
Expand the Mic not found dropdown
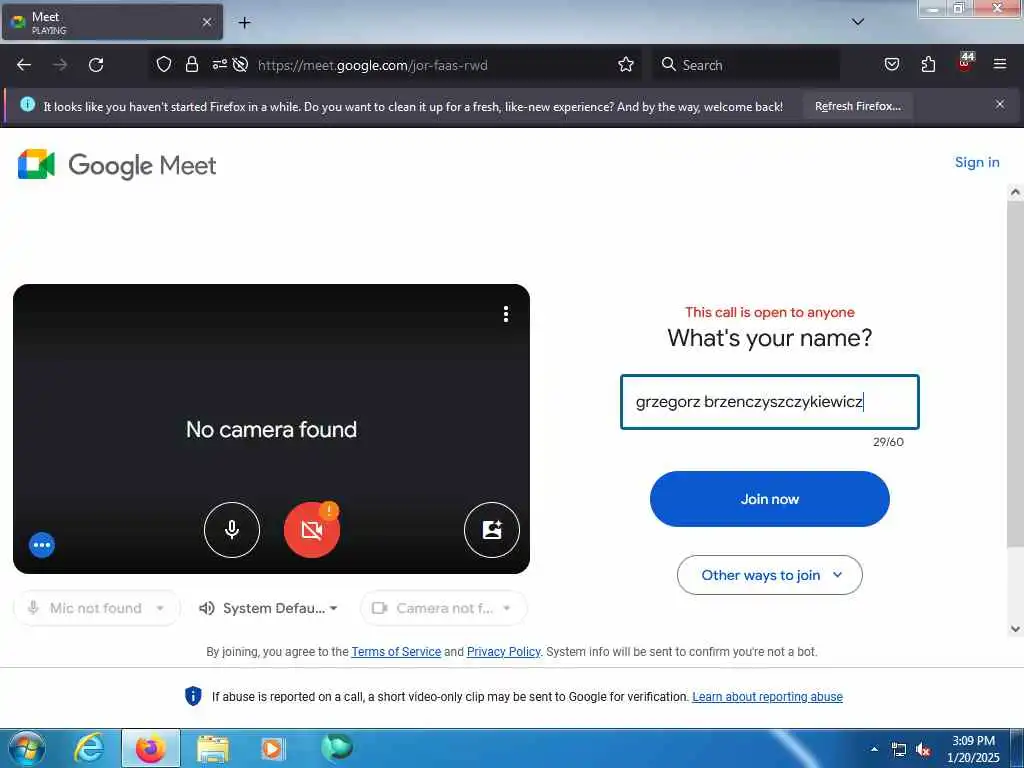[96, 608]
